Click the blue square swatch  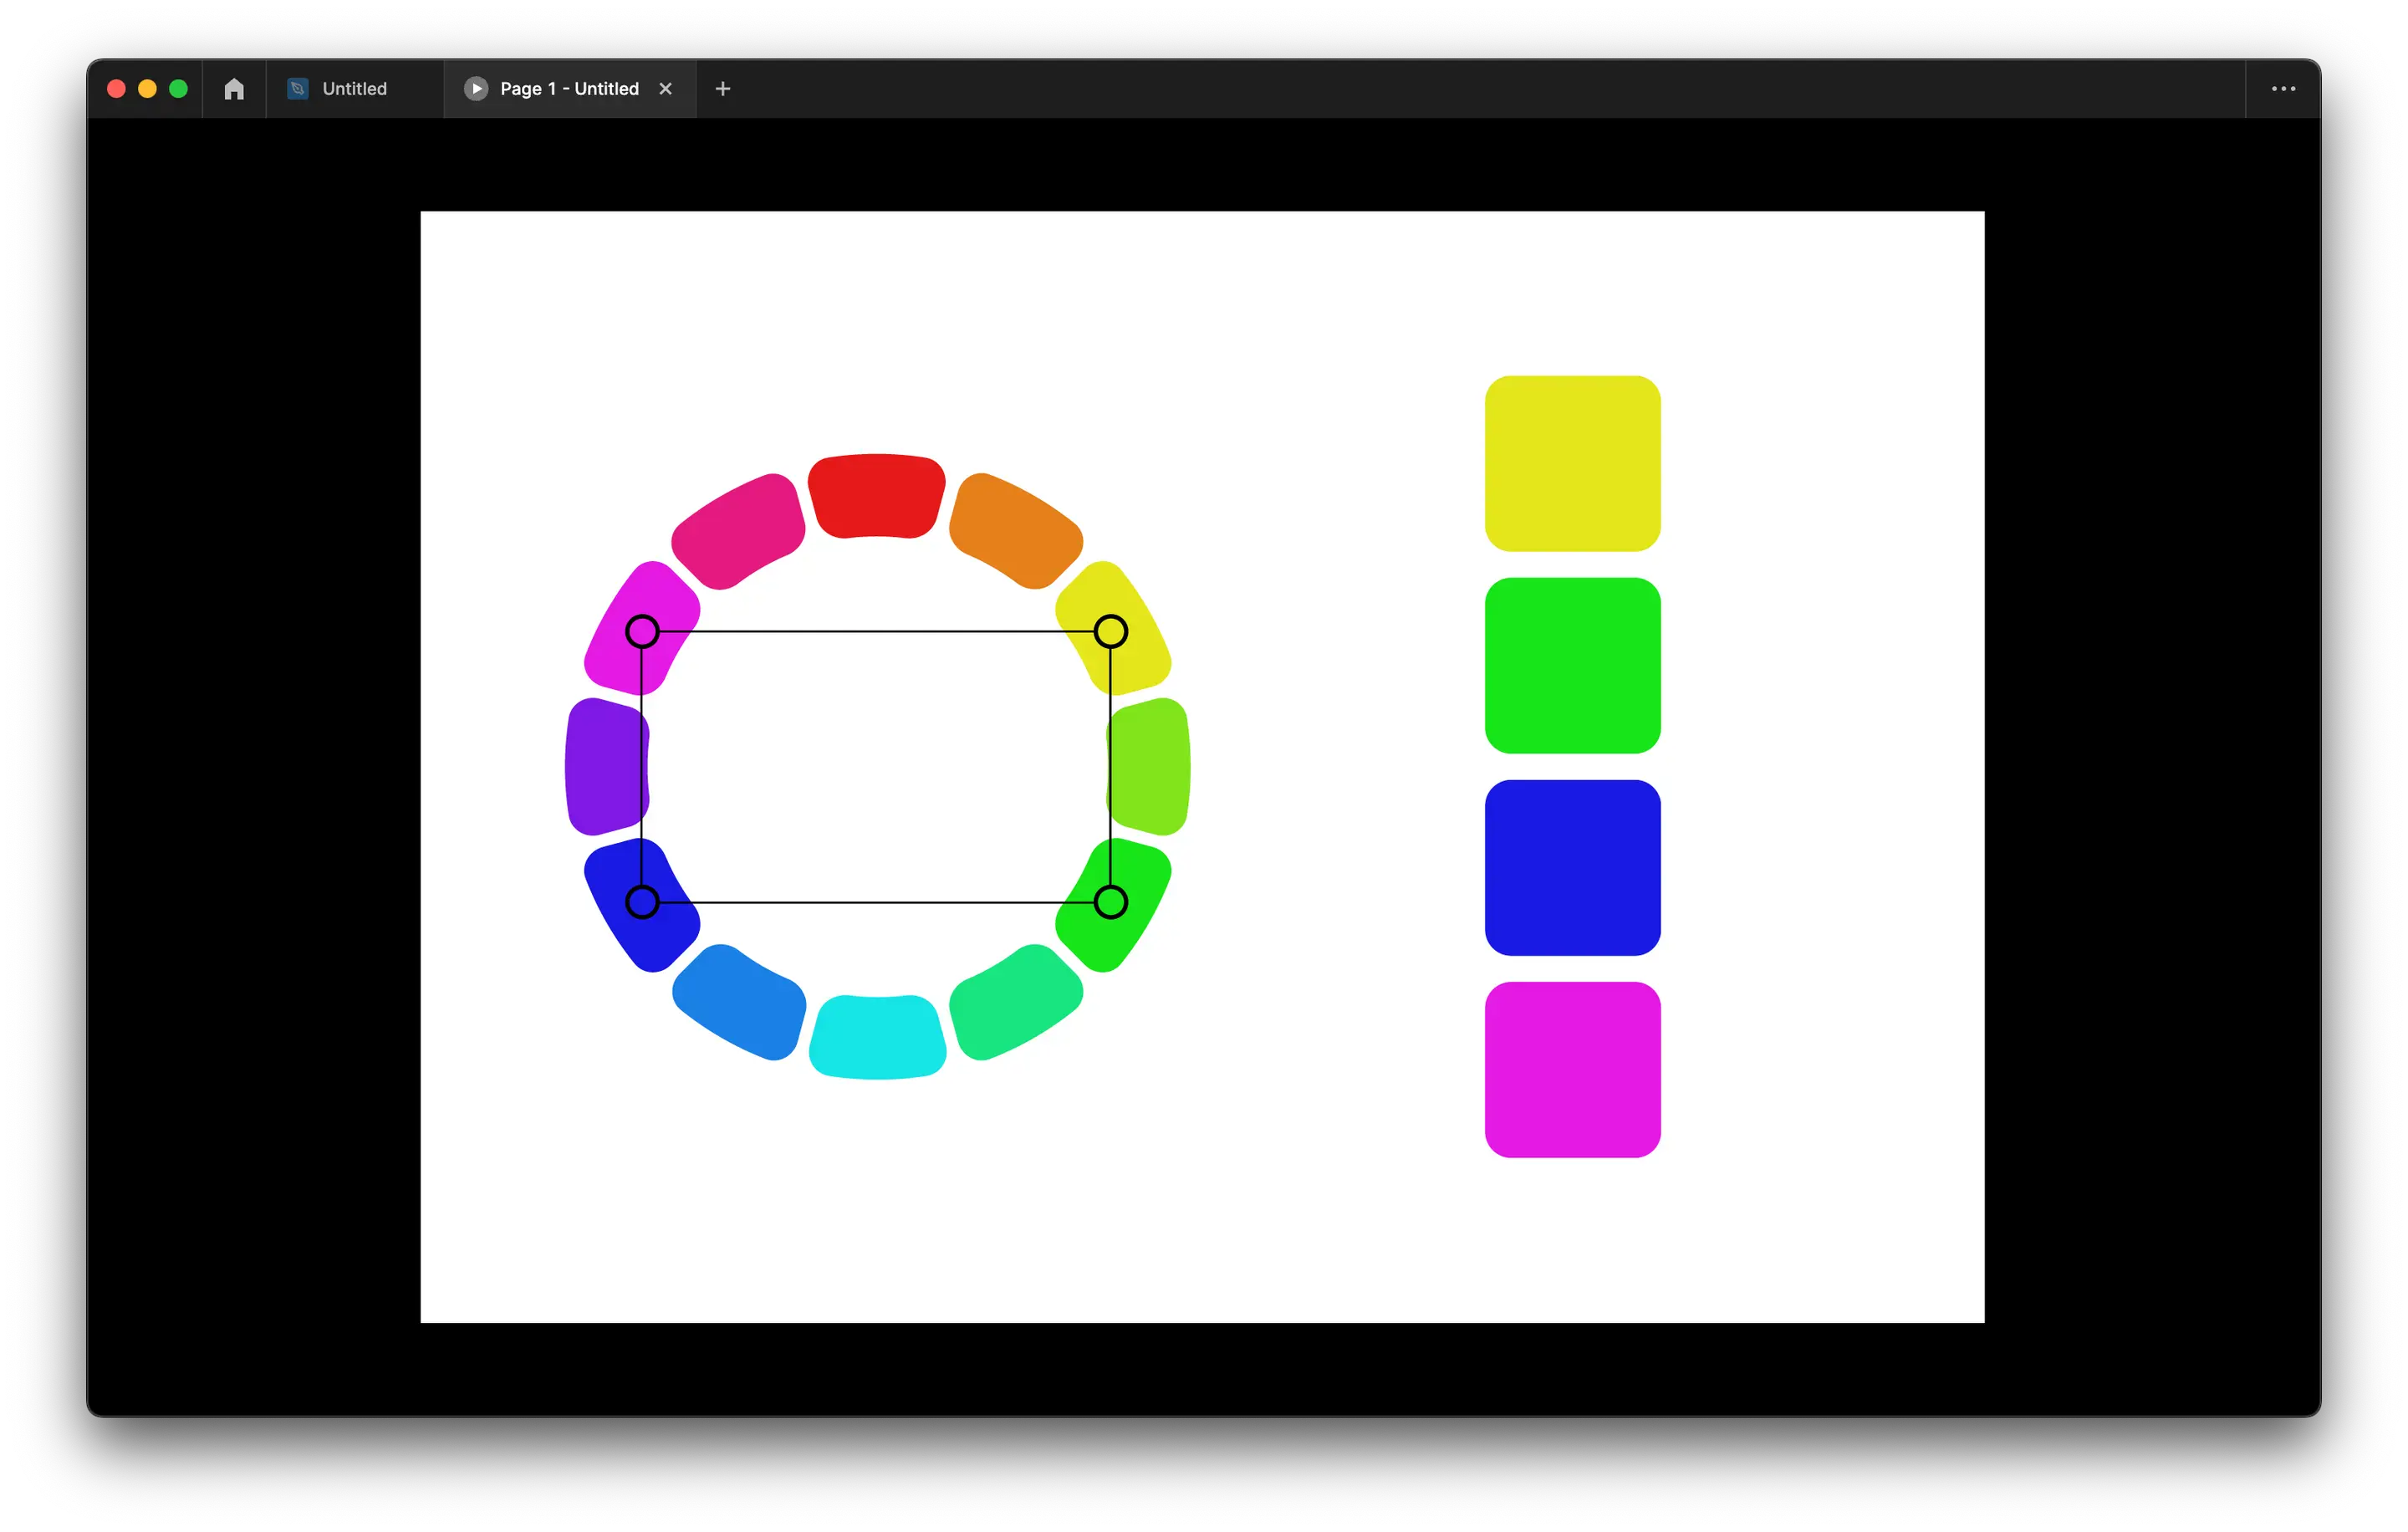click(1572, 867)
